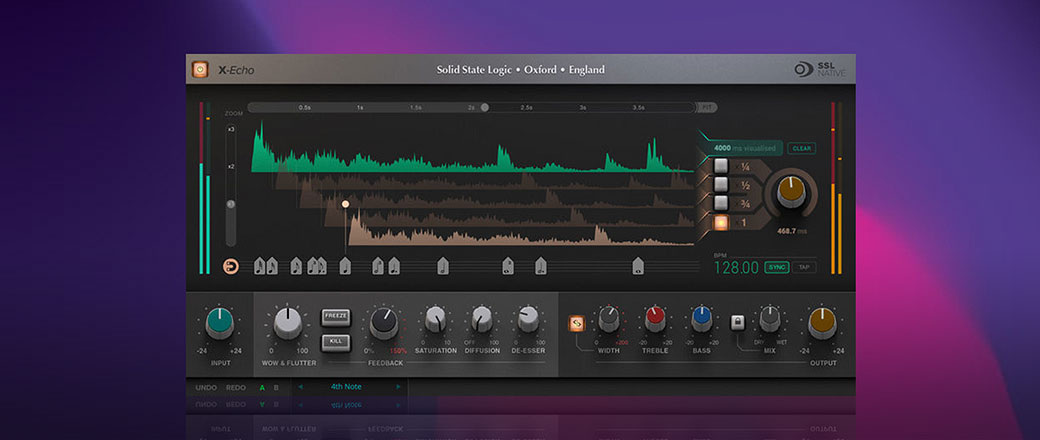Click the timeline range handle near 2s
Viewport: 1040px width, 440px height.
485,108
